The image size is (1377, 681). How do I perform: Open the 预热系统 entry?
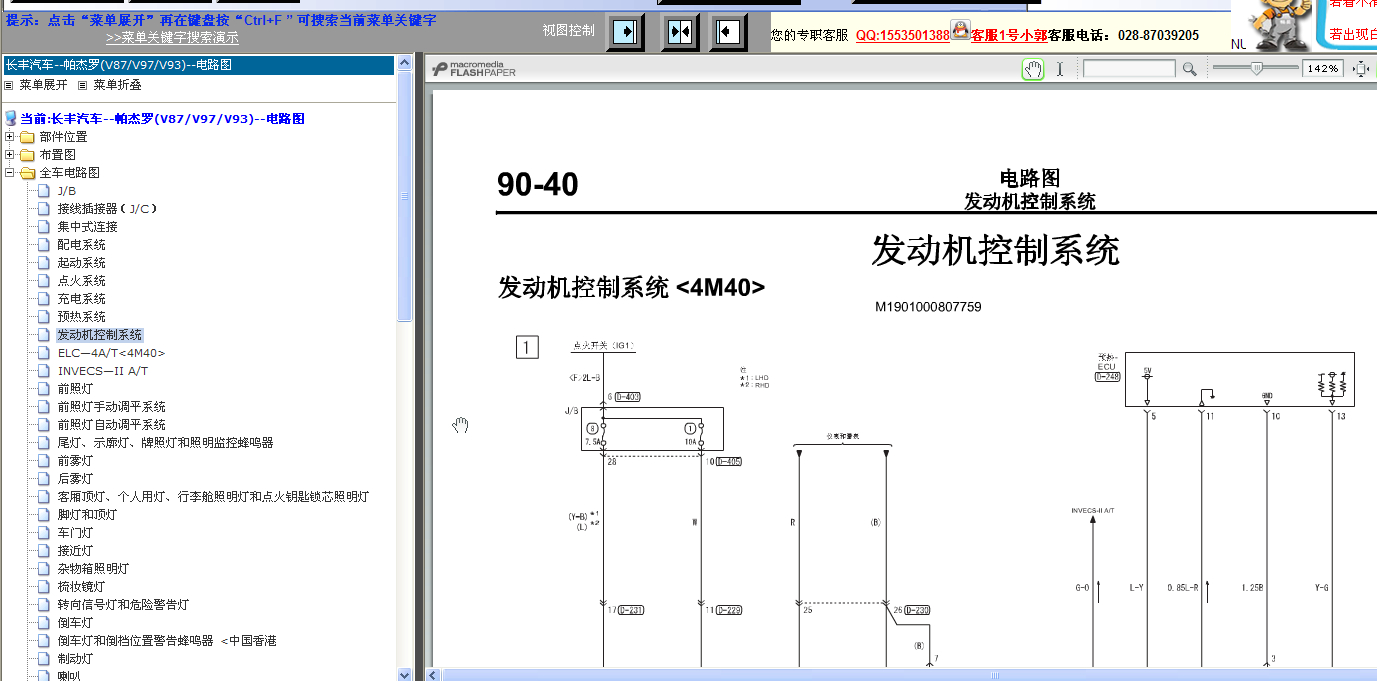click(x=81, y=316)
